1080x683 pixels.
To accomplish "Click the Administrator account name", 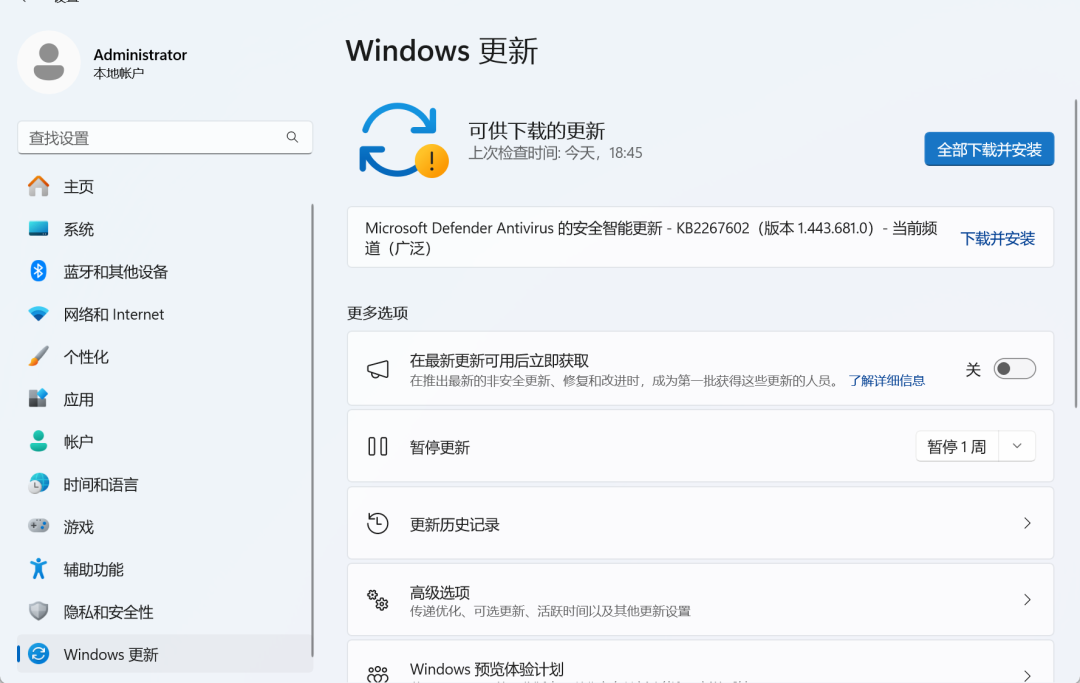I will point(140,54).
